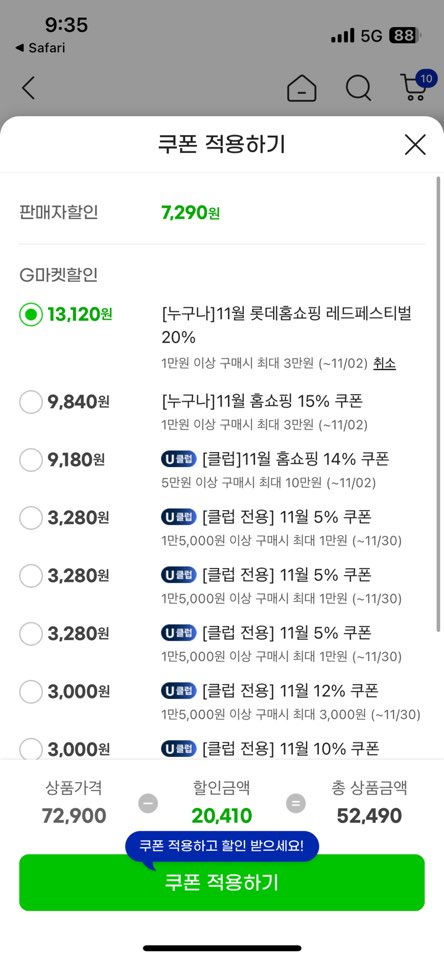This screenshot has width=444, height=961.
Task: Tap the blue 쿠폰 적용하고 할인 받으세요 tooltip
Action: (222, 847)
